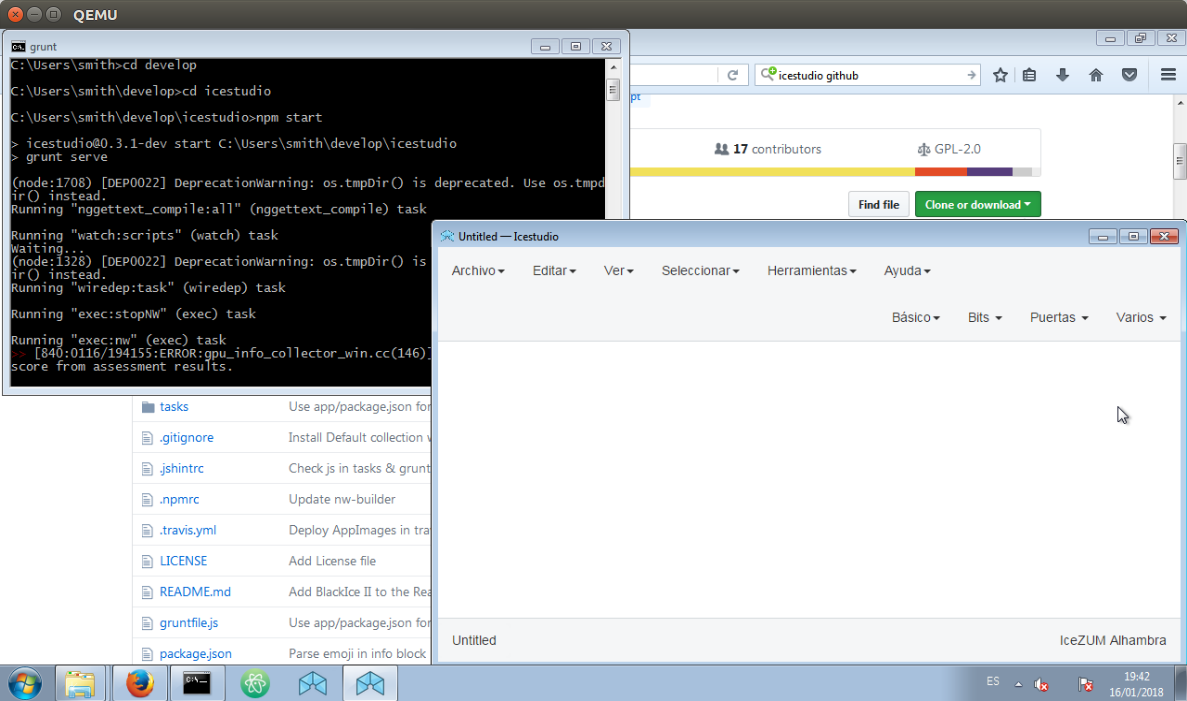Open the Pocket save icon
The width and height of the screenshot is (1187, 701).
[x=1130, y=74]
